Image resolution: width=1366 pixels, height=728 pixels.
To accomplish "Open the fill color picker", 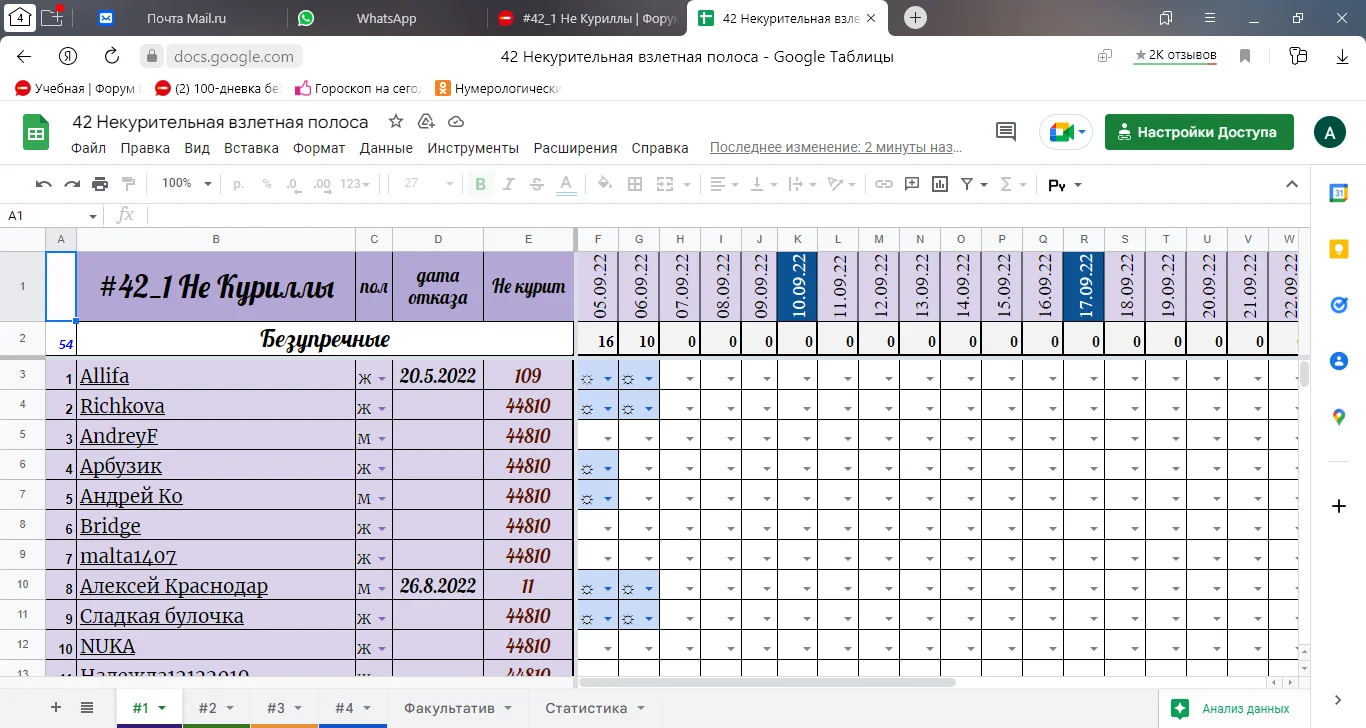I will click(x=603, y=184).
